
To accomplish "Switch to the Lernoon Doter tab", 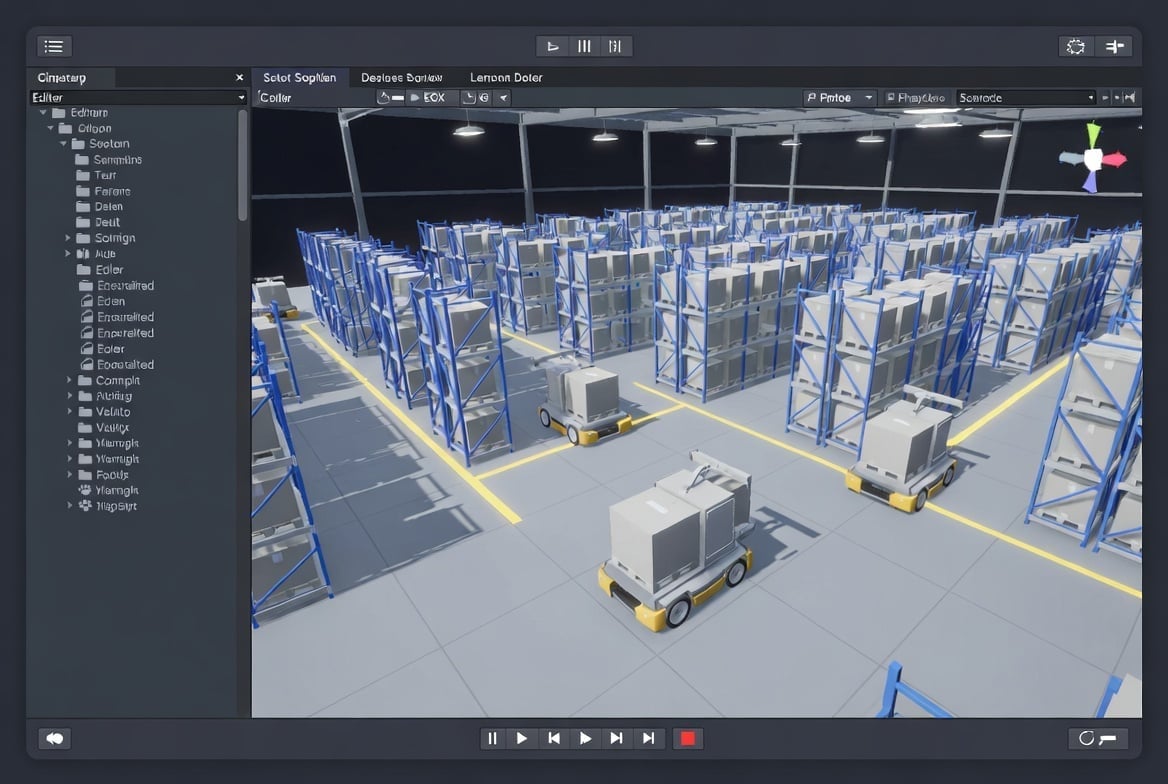I will (x=506, y=77).
